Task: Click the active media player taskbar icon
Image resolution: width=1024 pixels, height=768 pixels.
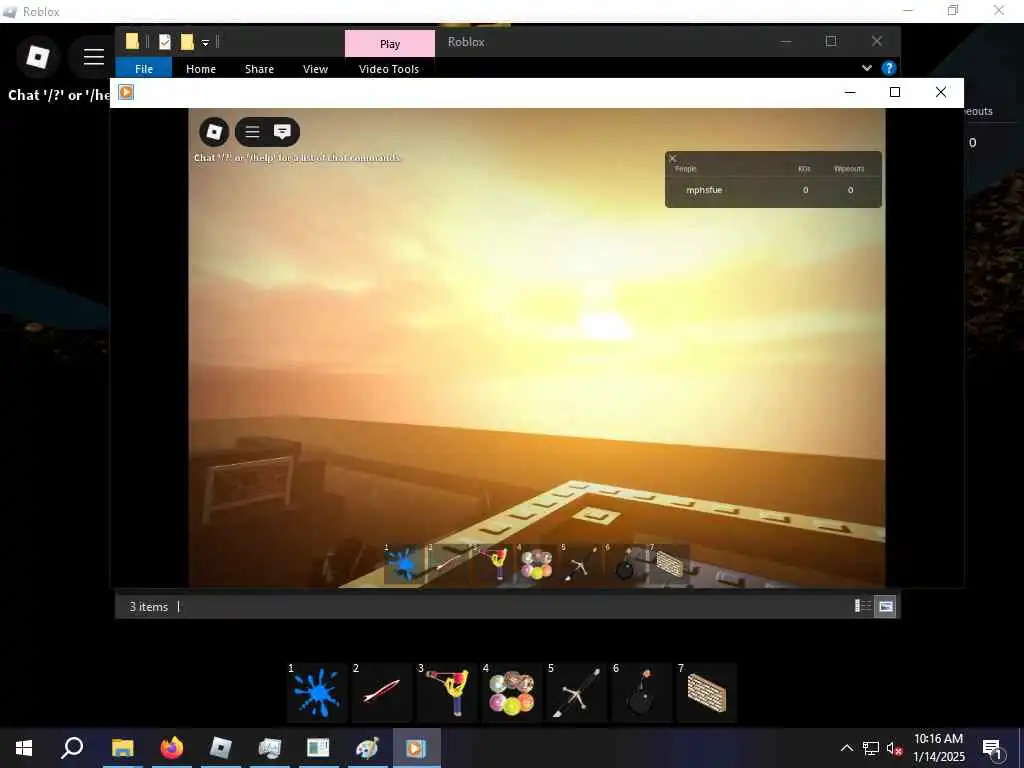Action: pyautogui.click(x=416, y=748)
